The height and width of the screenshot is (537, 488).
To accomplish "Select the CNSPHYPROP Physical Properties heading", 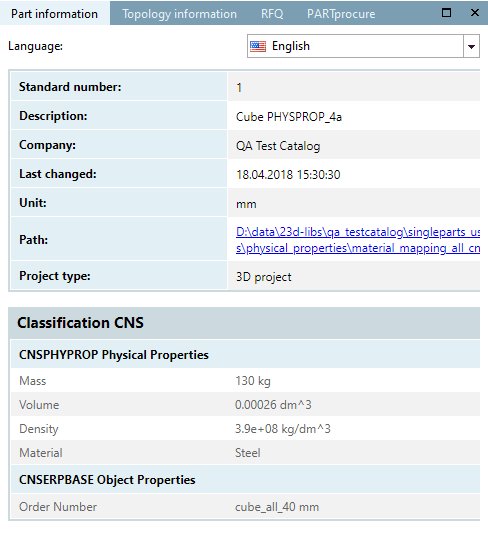I will [114, 355].
